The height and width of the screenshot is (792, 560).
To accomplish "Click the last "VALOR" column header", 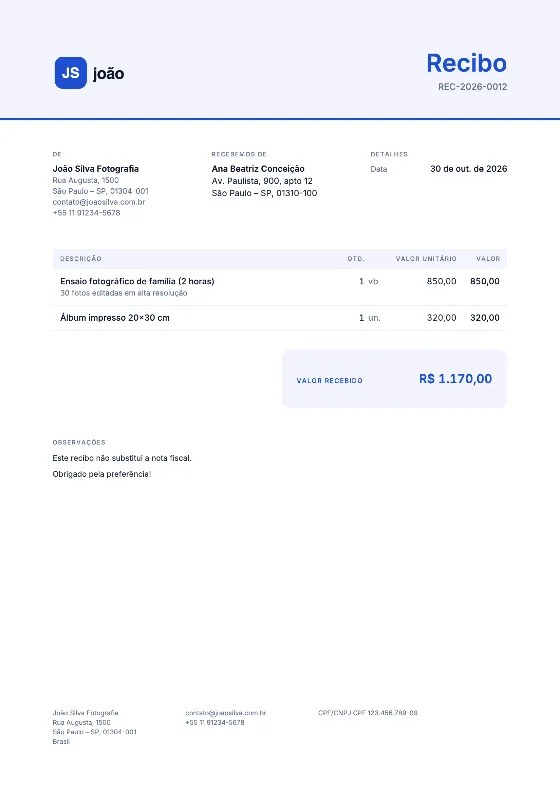I will [488, 259].
